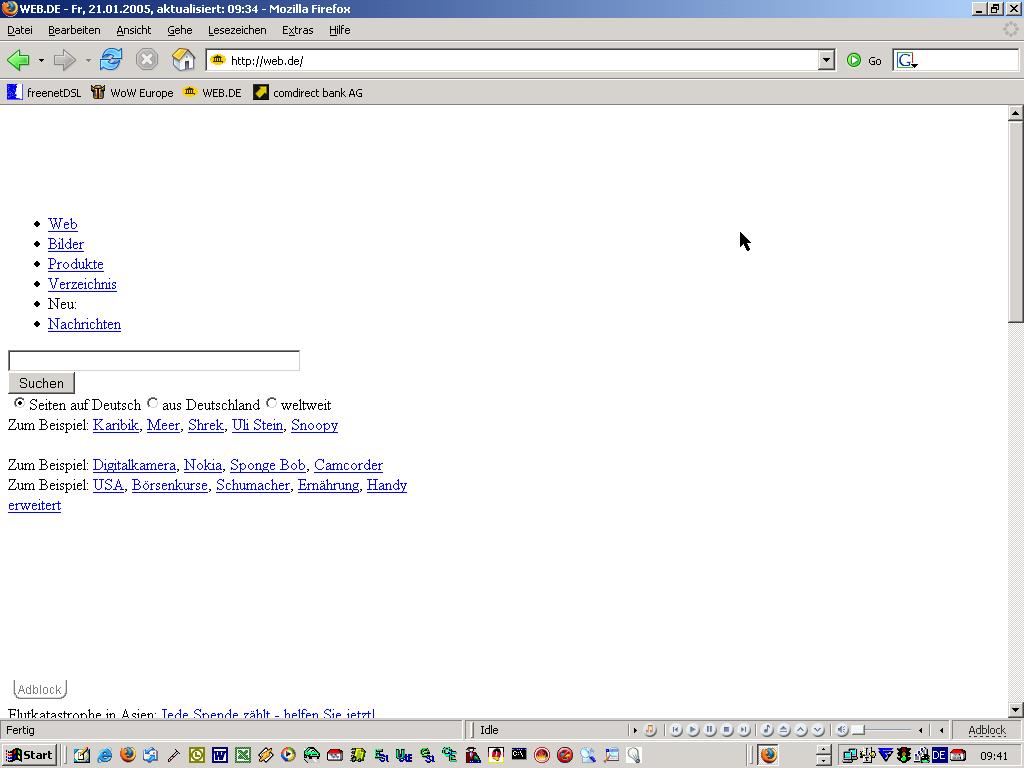1024x768 pixels.
Task: Open the freenetDSL bookmark
Action: (44, 93)
